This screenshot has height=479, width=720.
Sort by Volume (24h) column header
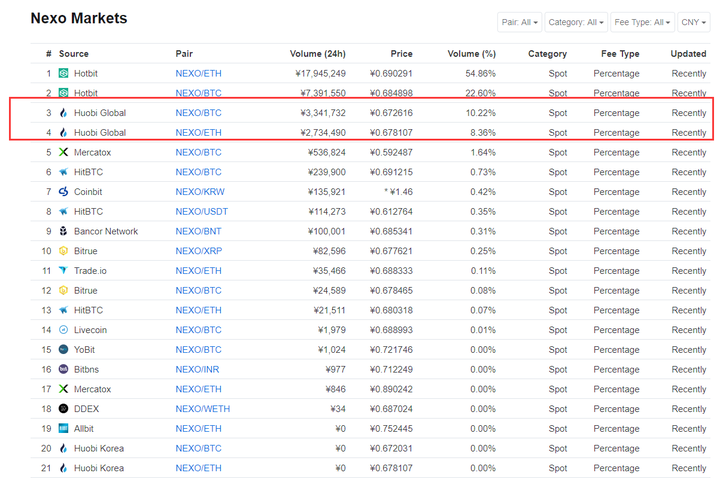317,54
